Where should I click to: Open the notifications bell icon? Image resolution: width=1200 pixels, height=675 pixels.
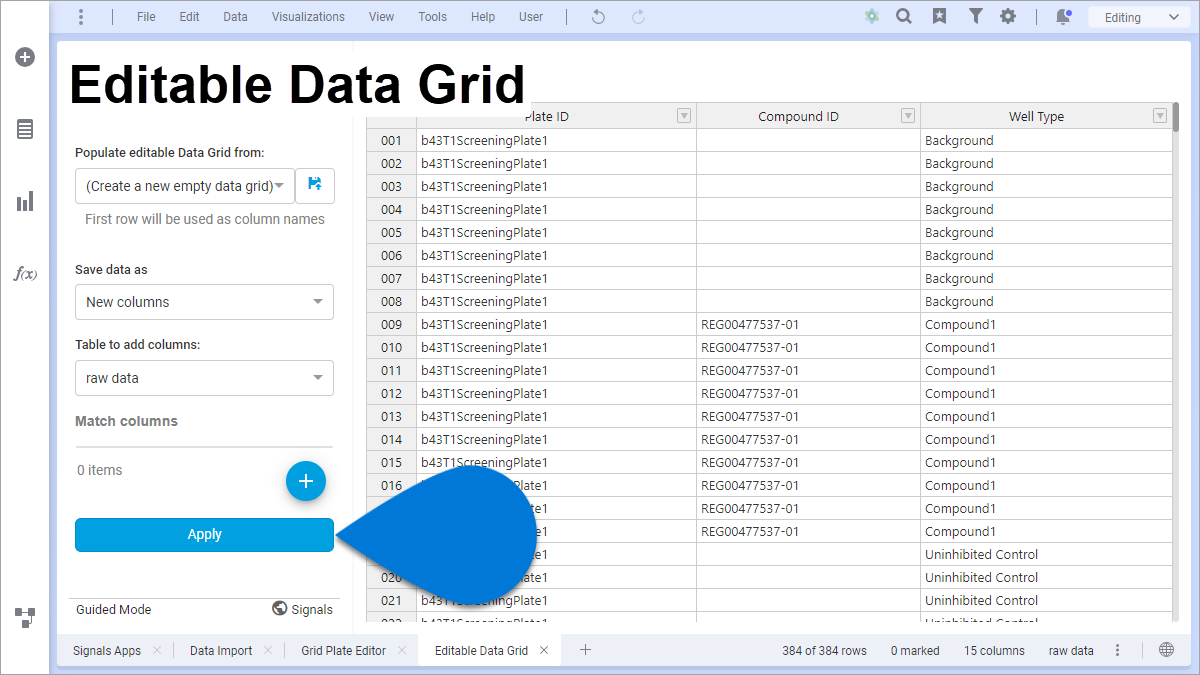point(1064,17)
